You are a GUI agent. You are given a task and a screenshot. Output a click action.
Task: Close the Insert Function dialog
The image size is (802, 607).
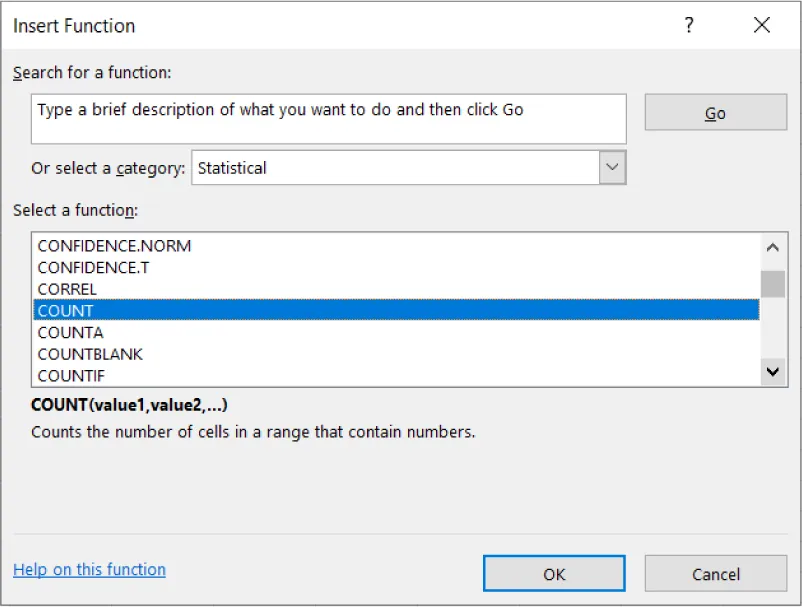coord(761,25)
